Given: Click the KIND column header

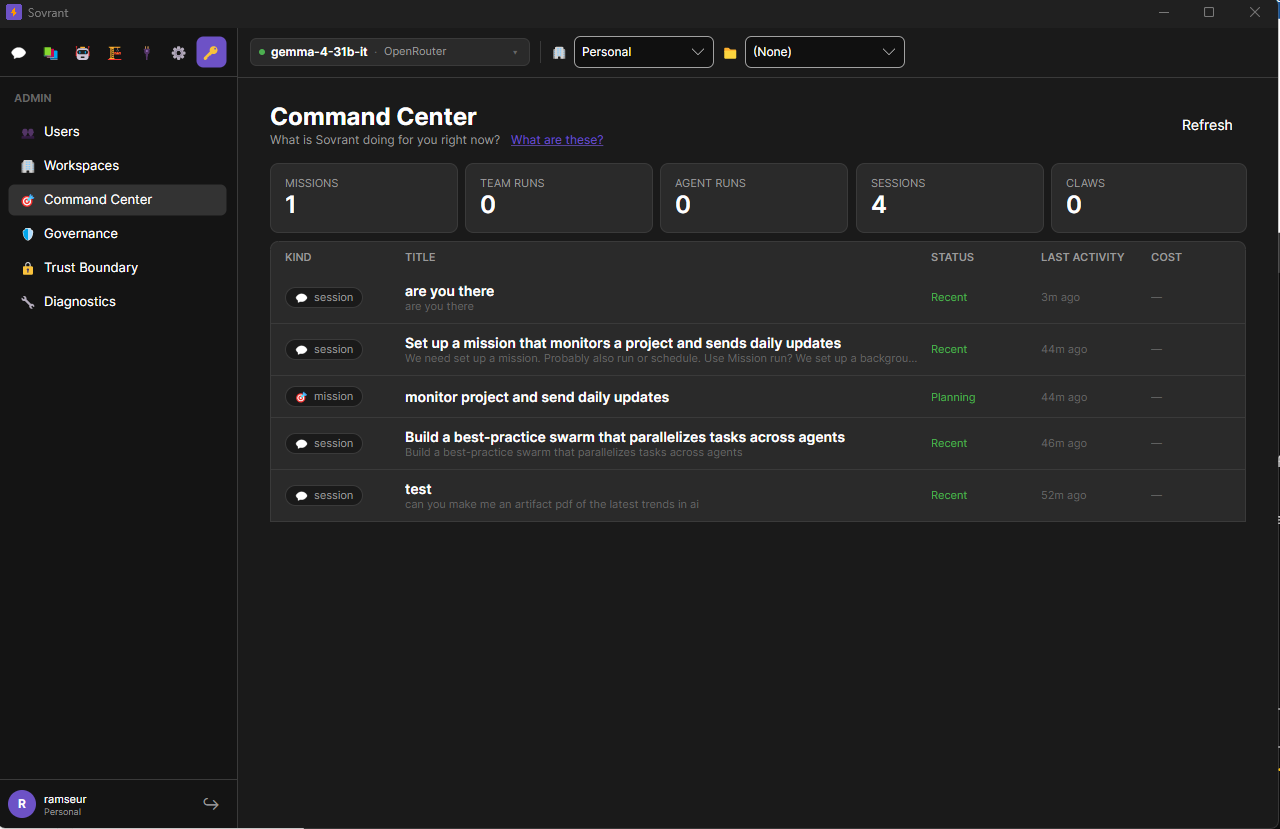Looking at the screenshot, I should tap(298, 257).
